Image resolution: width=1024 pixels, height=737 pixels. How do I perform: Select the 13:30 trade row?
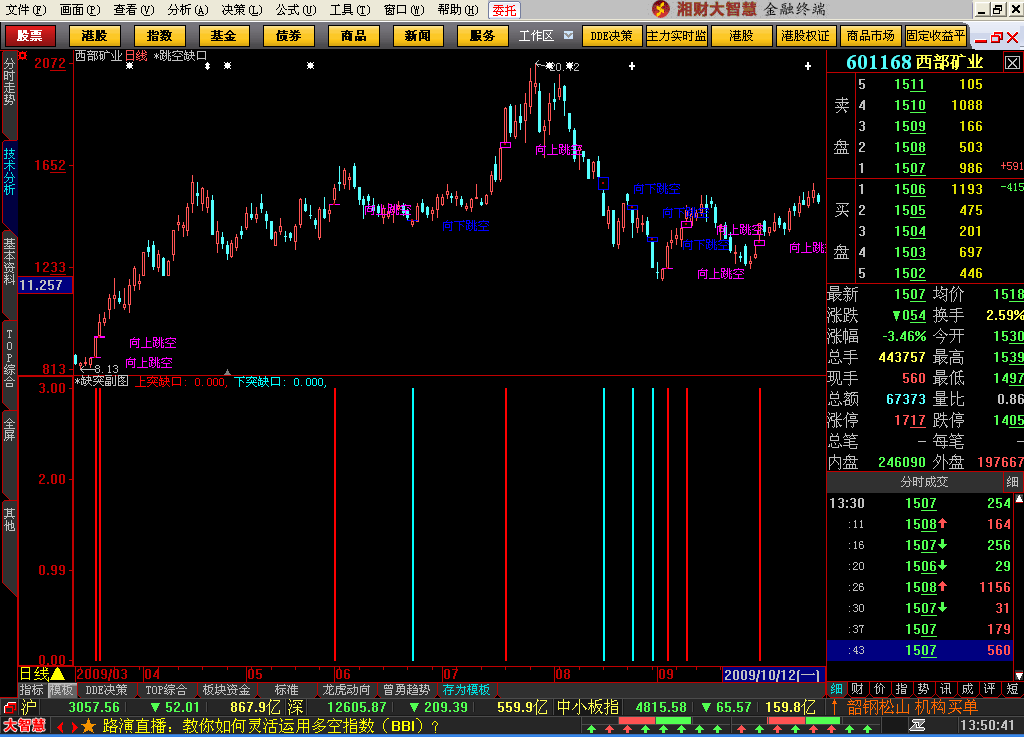[921, 503]
